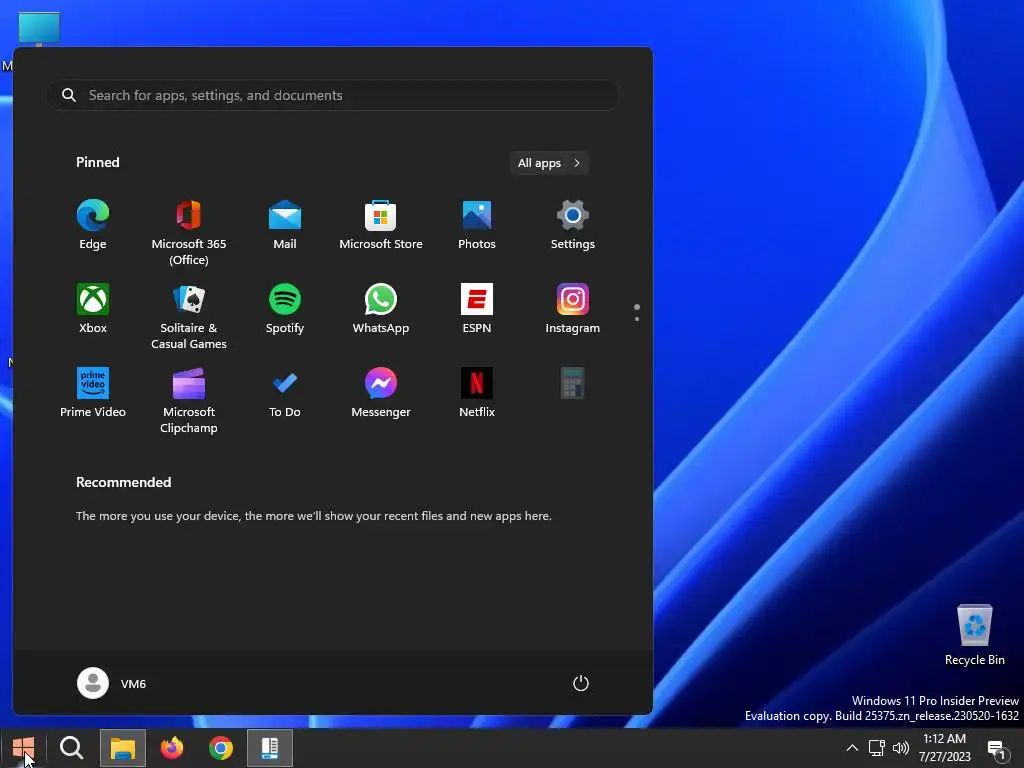Click the Recommended section heading
Screen dimensions: 1024x768
click(x=123, y=482)
